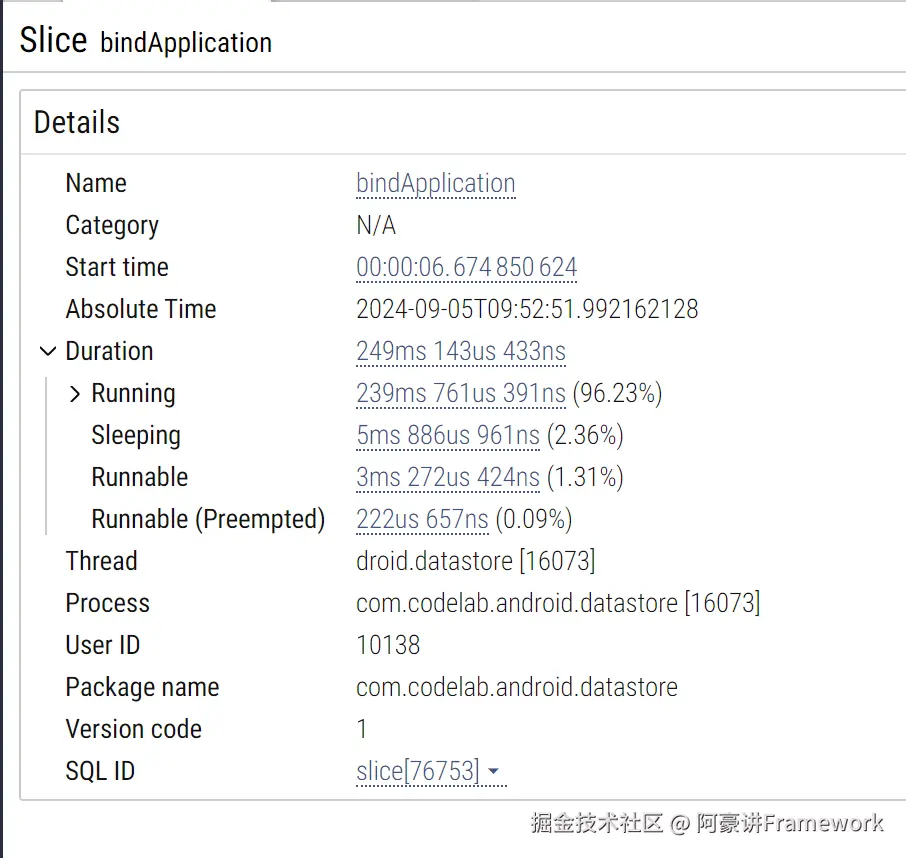
Task: Open the slice[76753] SQL ID dropdown arrow
Action: [x=493, y=771]
